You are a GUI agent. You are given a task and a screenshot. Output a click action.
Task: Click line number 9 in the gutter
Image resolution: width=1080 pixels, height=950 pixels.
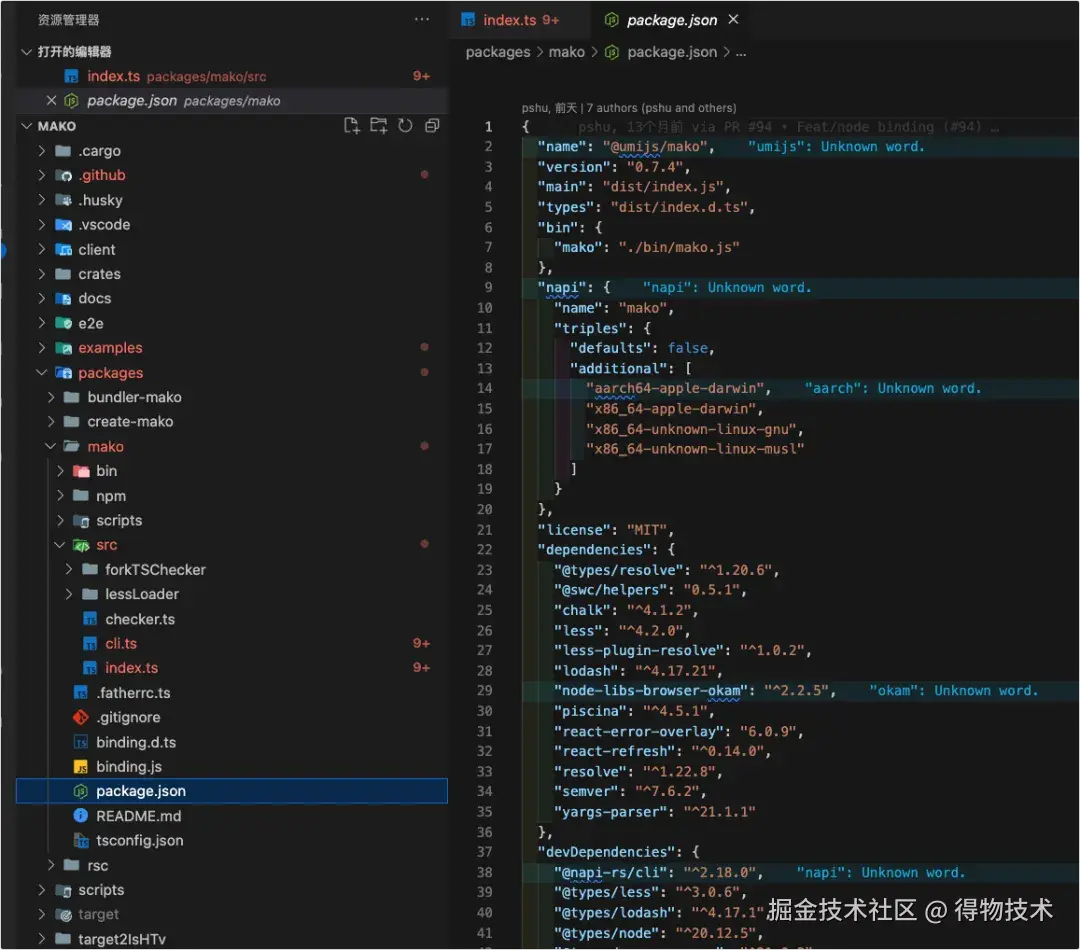coord(488,287)
